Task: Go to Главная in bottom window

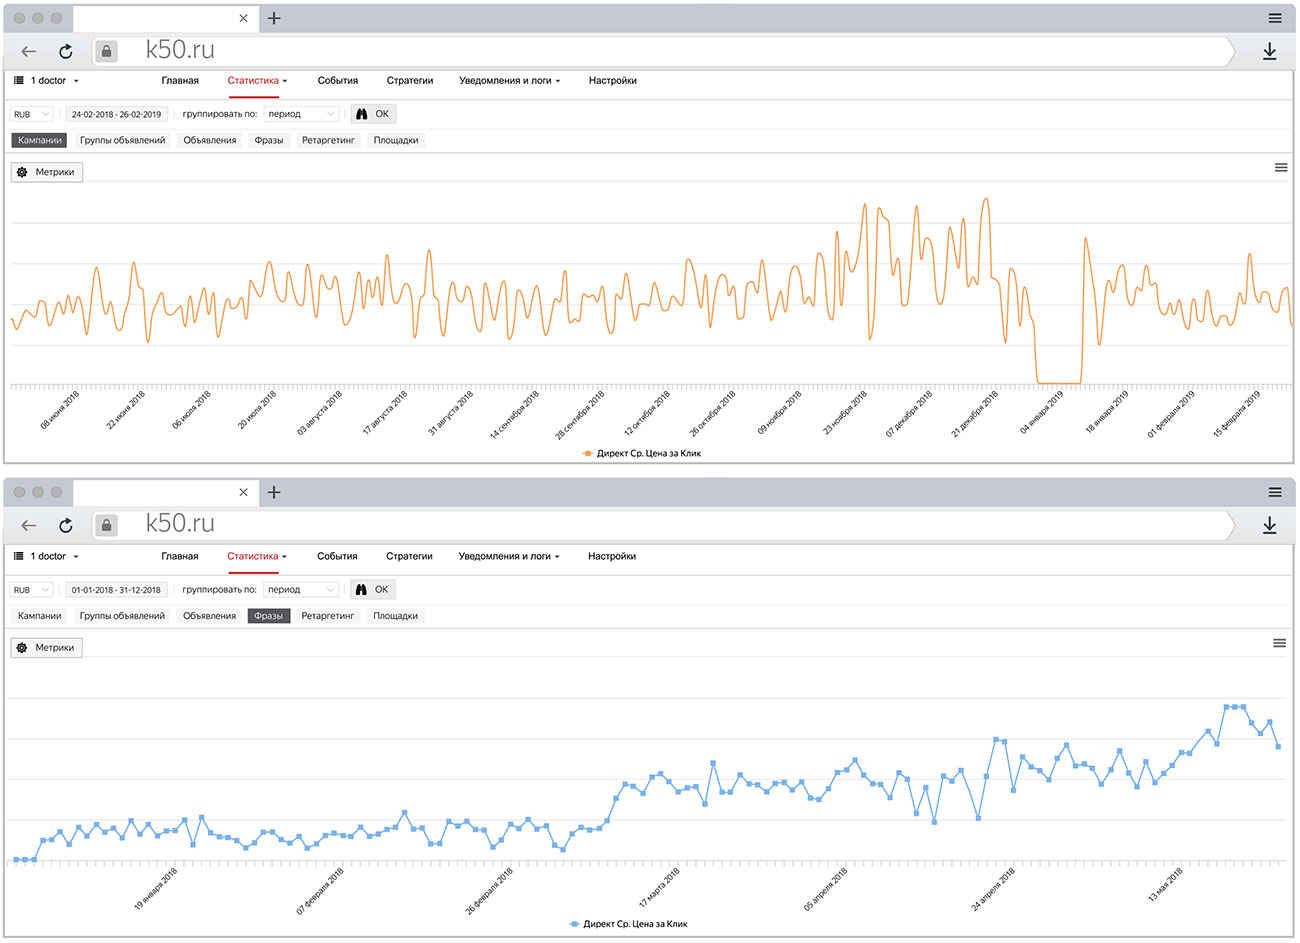Action: click(180, 556)
